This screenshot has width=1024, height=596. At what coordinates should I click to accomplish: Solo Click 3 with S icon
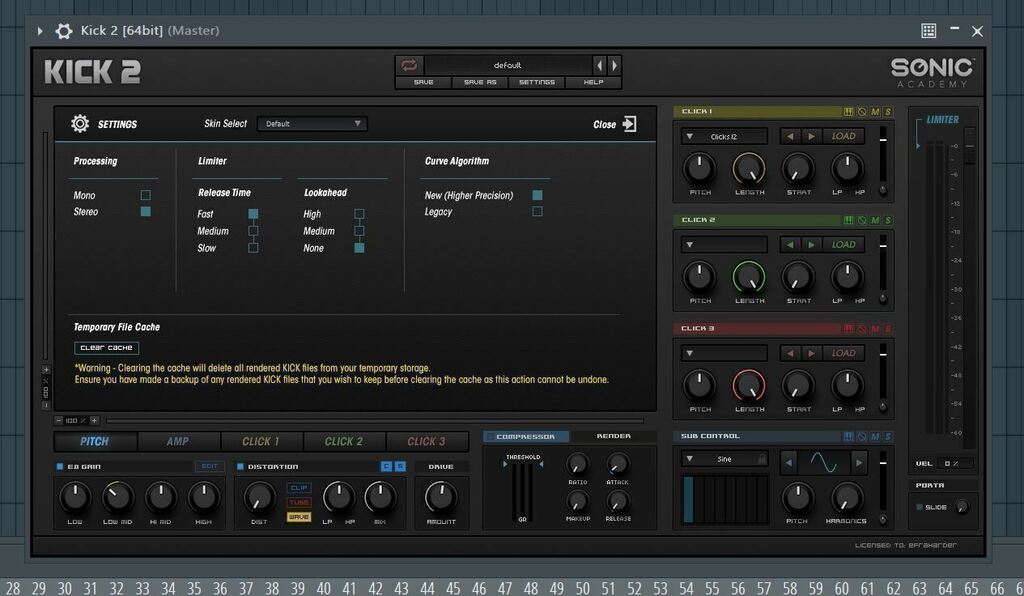(x=888, y=328)
